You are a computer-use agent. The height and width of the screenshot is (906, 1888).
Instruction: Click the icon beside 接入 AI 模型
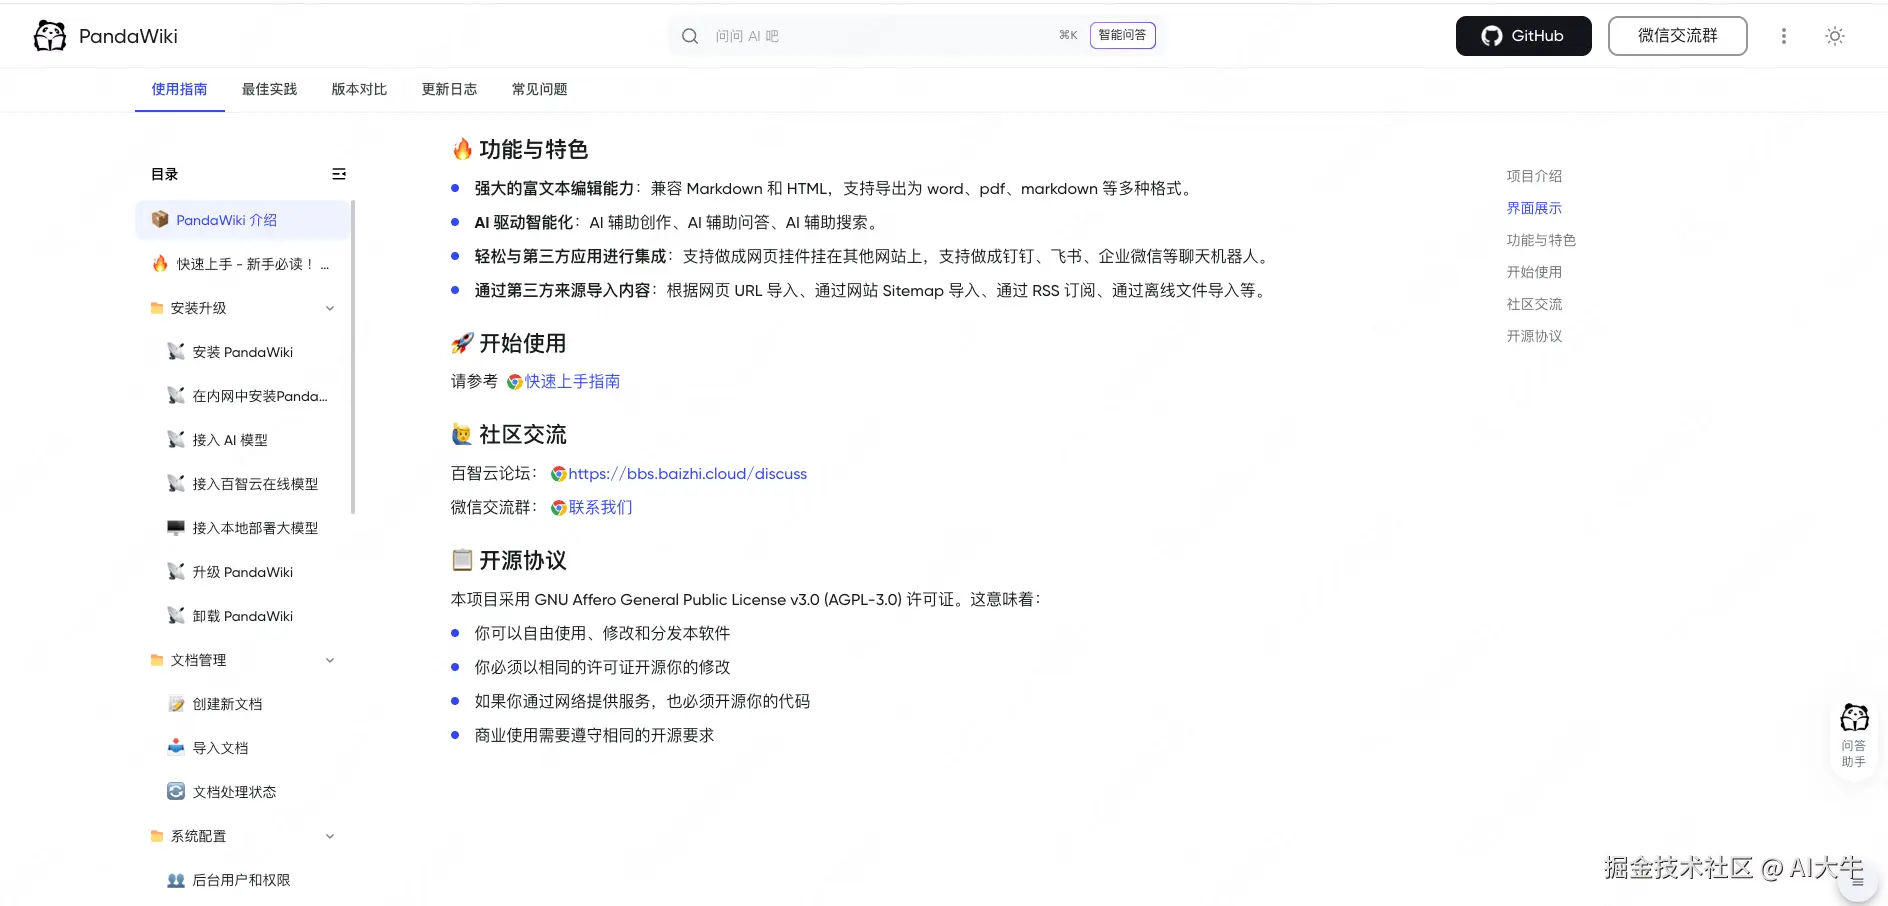click(176, 439)
